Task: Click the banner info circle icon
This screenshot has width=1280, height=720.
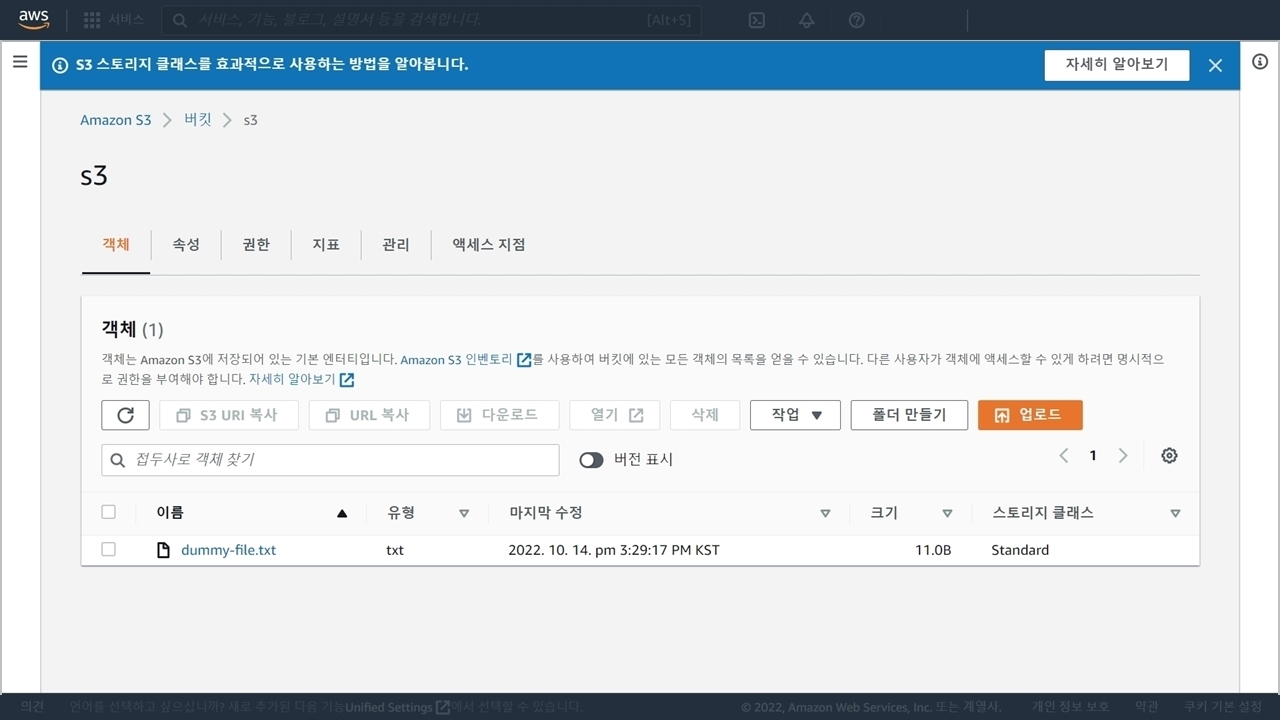Action: (60, 65)
